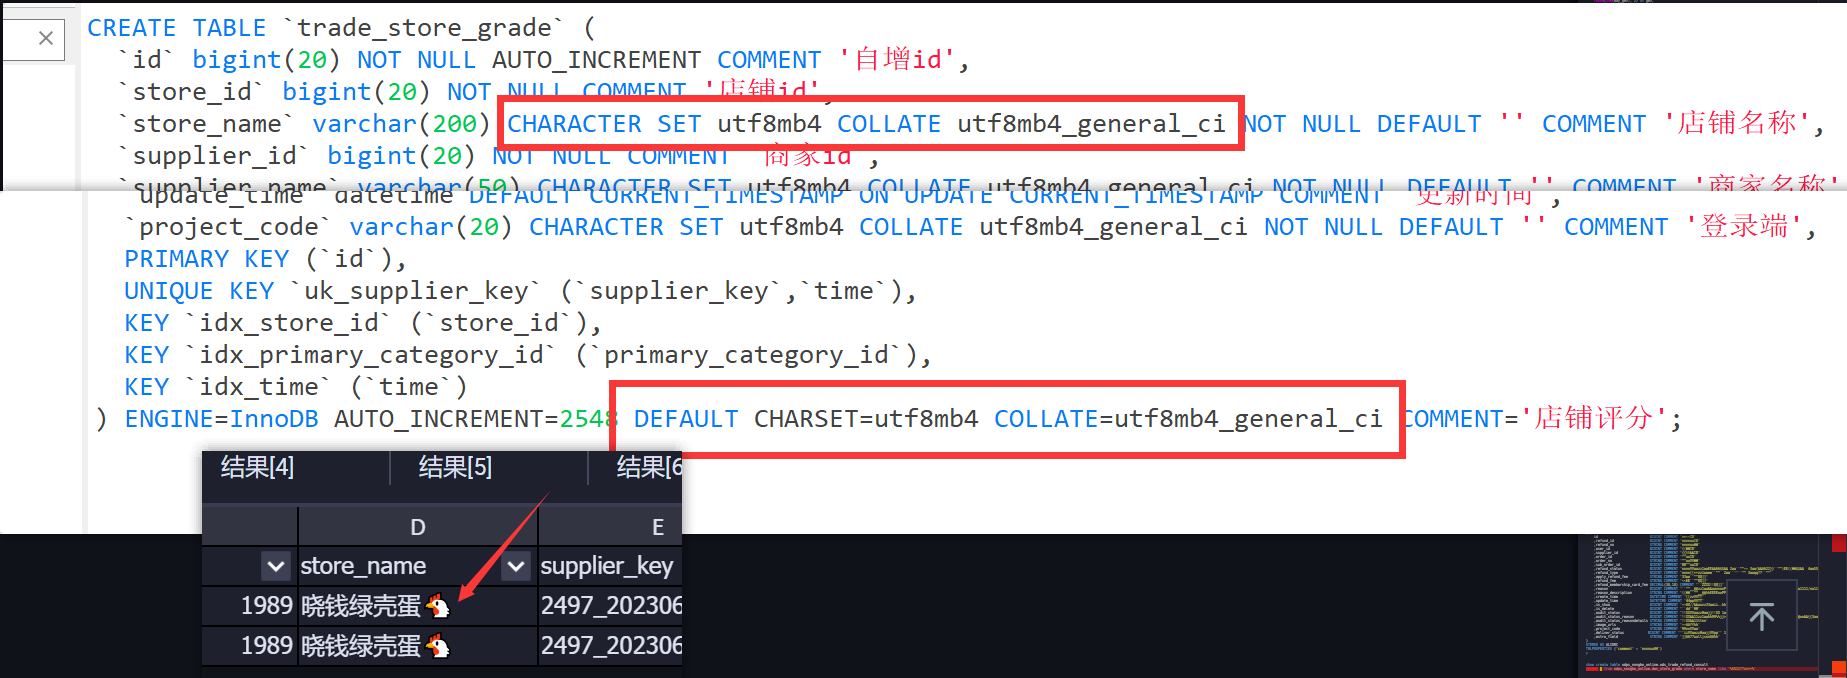
Task: Select column E header
Action: coord(657,527)
